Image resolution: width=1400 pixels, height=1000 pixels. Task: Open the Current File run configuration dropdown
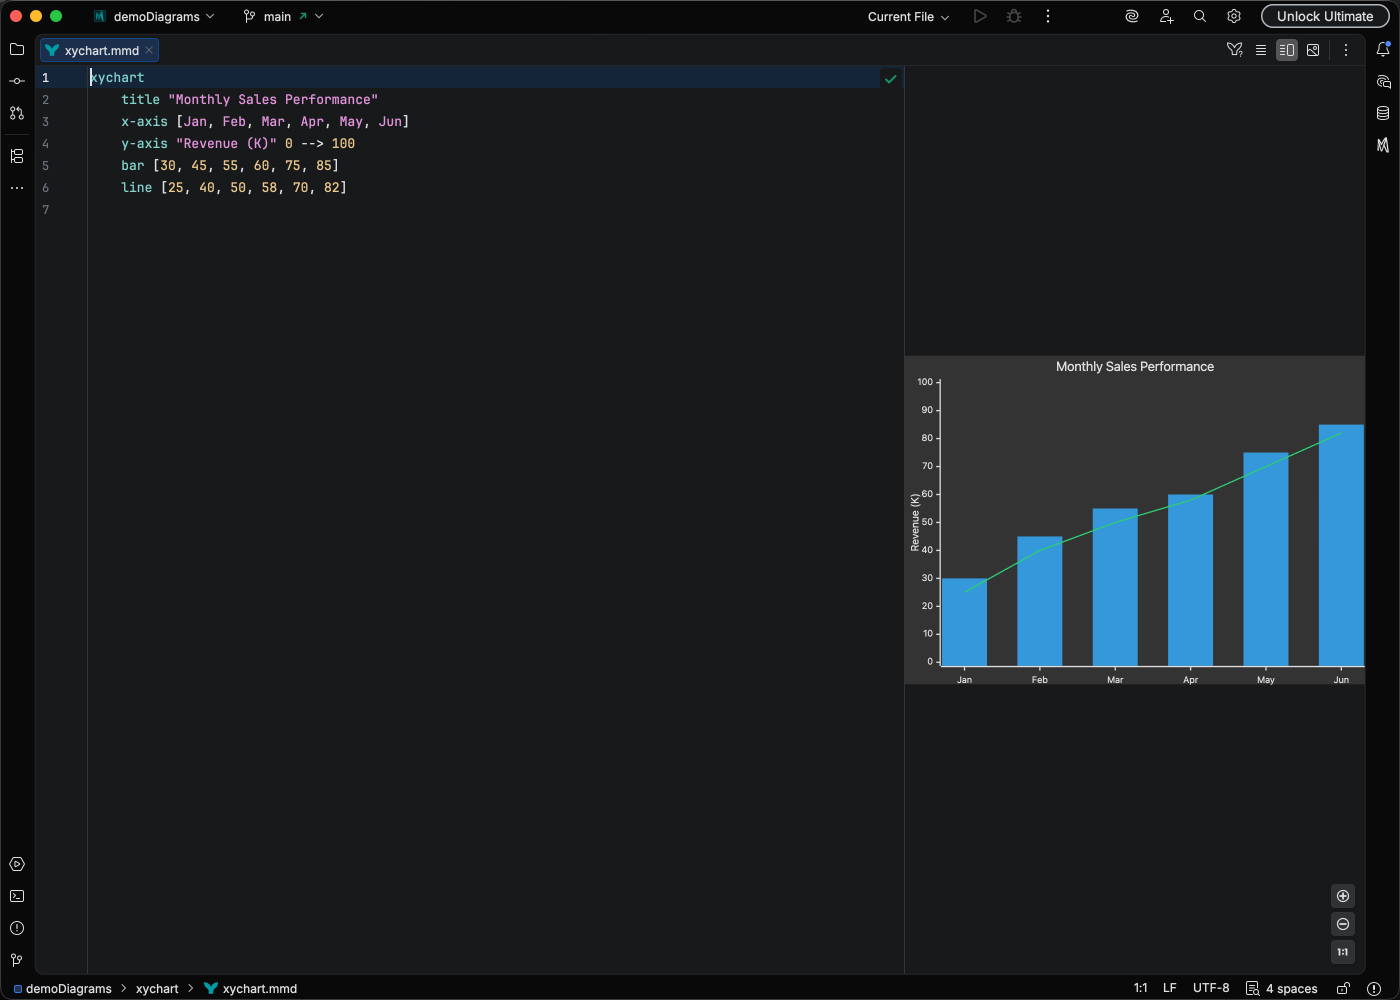coord(908,17)
